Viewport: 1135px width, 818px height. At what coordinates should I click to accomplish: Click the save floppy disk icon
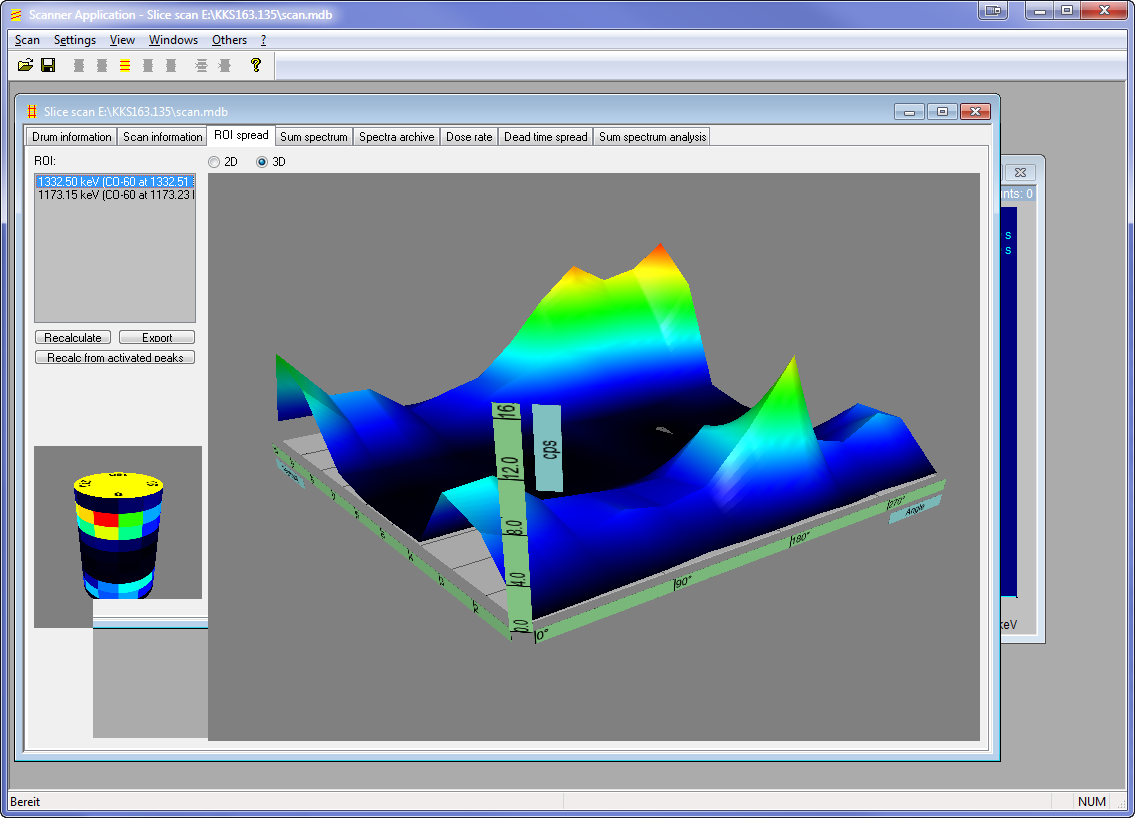(x=47, y=65)
